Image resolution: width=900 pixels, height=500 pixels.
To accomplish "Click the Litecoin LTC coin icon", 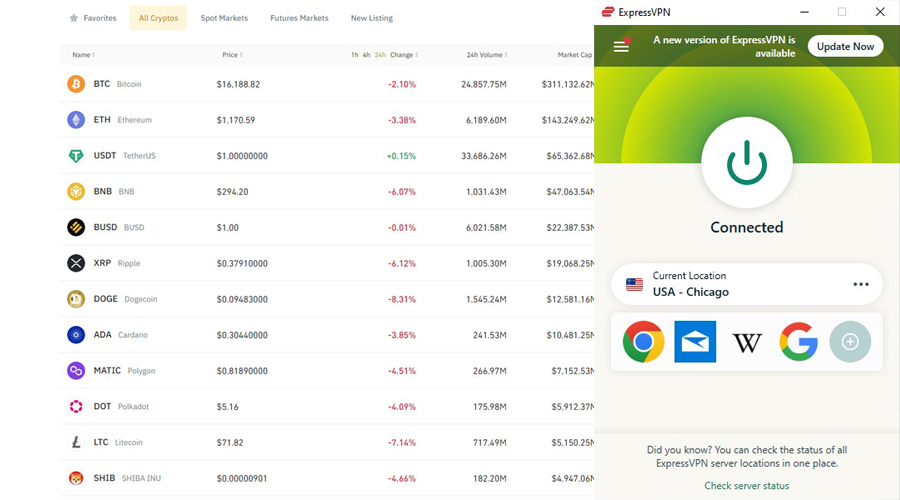I will 76,443.
